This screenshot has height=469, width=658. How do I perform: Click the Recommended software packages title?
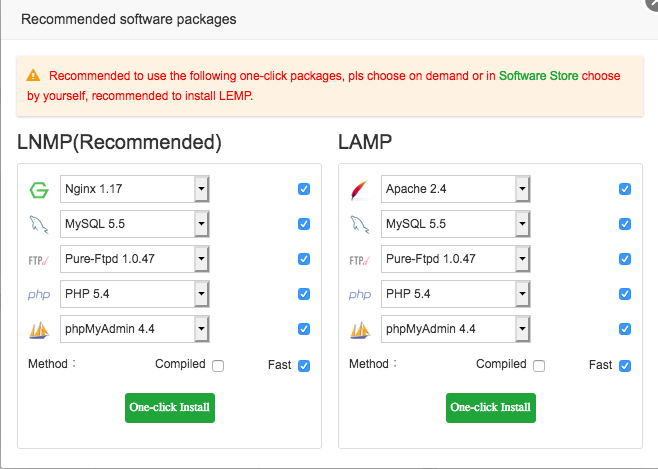point(129,19)
